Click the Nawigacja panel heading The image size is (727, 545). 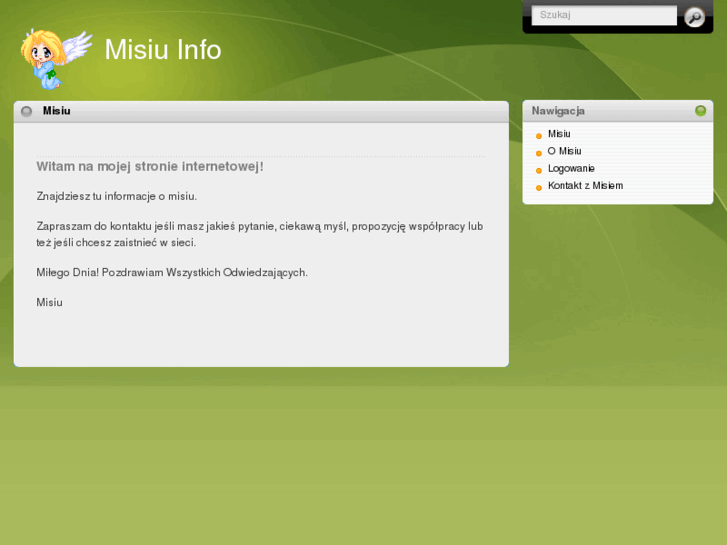[558, 111]
